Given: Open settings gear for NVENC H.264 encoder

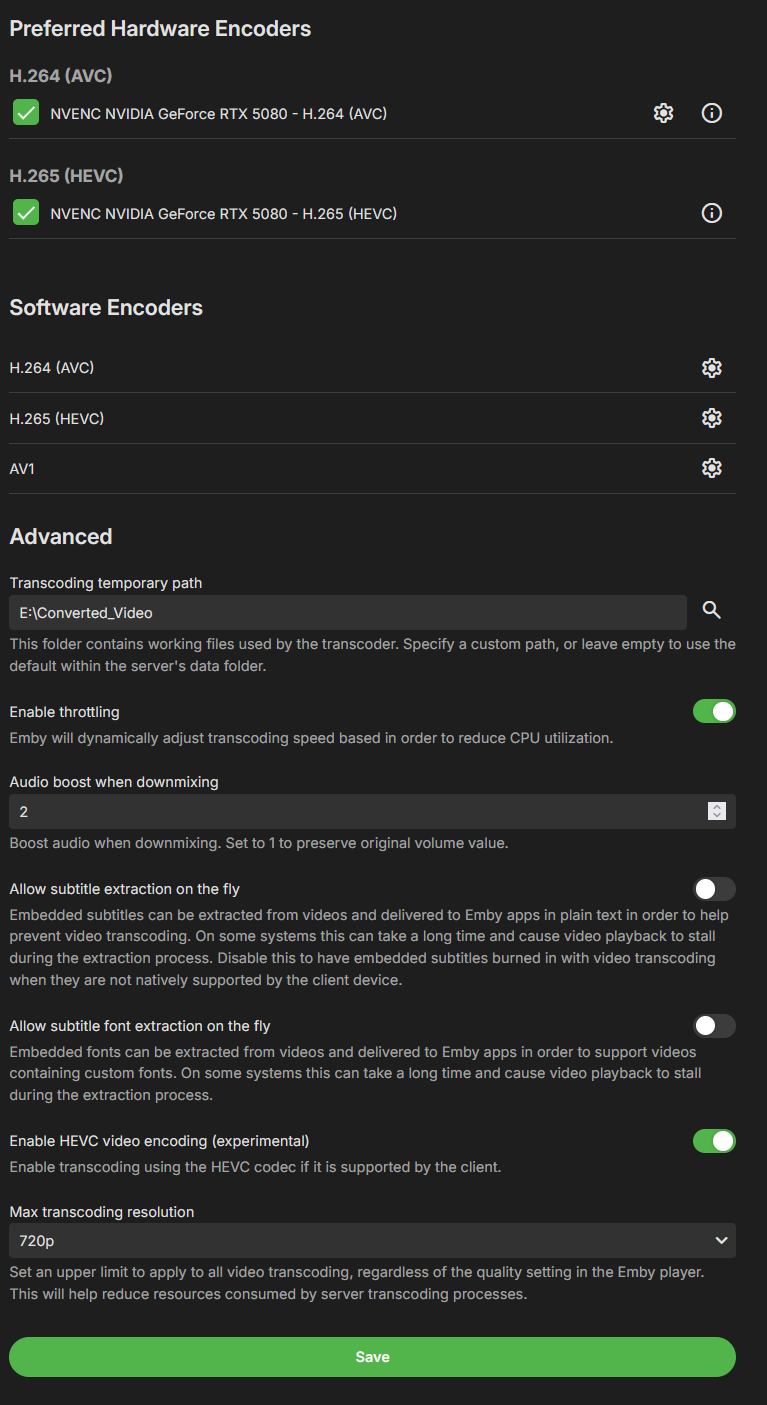Looking at the screenshot, I should pyautogui.click(x=663, y=113).
